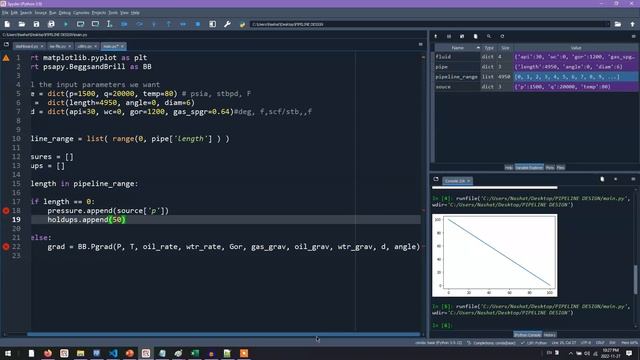Select the fluid variable row

pos(536,57)
